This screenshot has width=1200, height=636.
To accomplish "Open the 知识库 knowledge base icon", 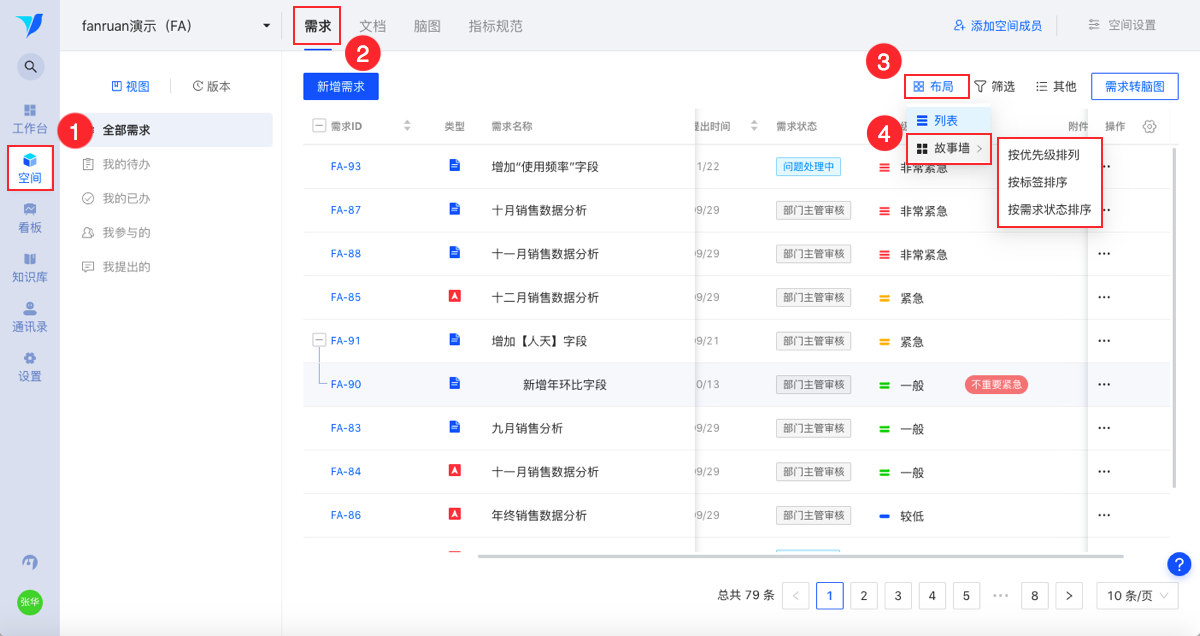I will pos(30,267).
